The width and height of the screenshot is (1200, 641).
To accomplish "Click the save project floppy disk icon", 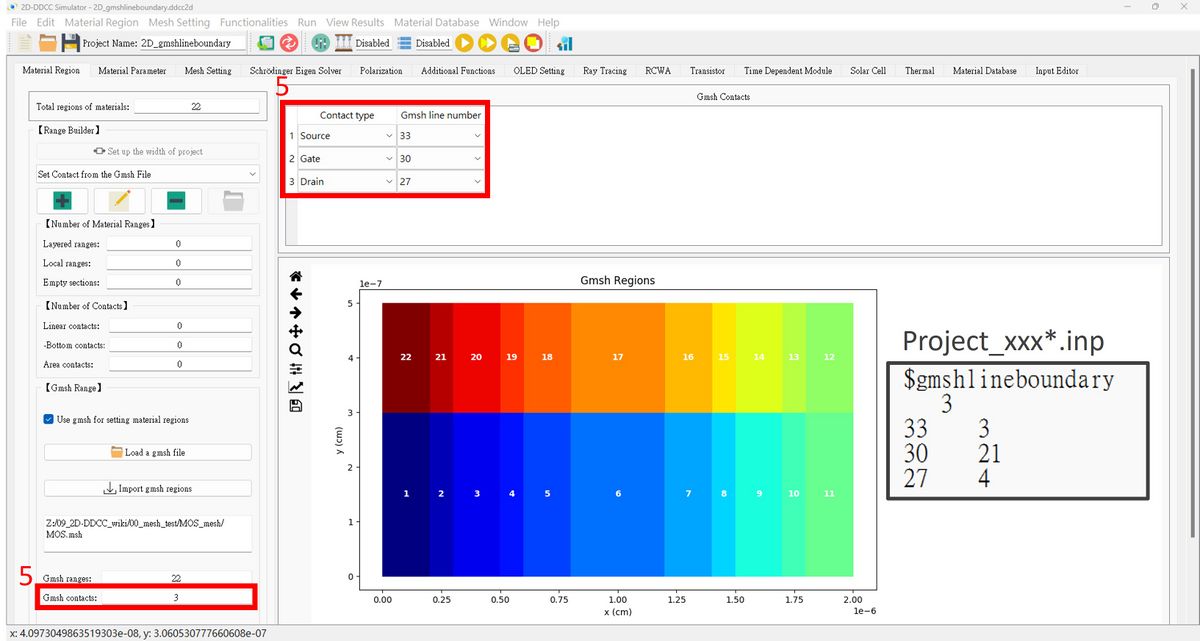I will (x=70, y=43).
